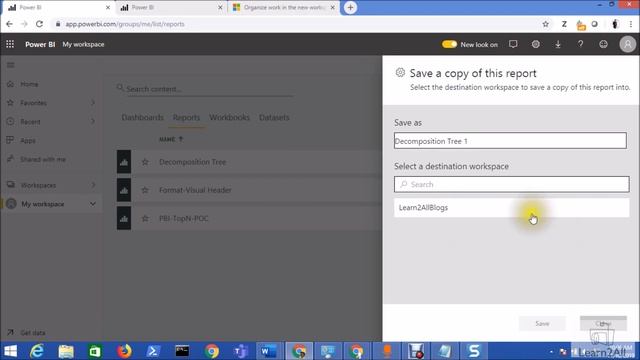
Task: Open PowerShell from the taskbar
Action: coord(153,351)
